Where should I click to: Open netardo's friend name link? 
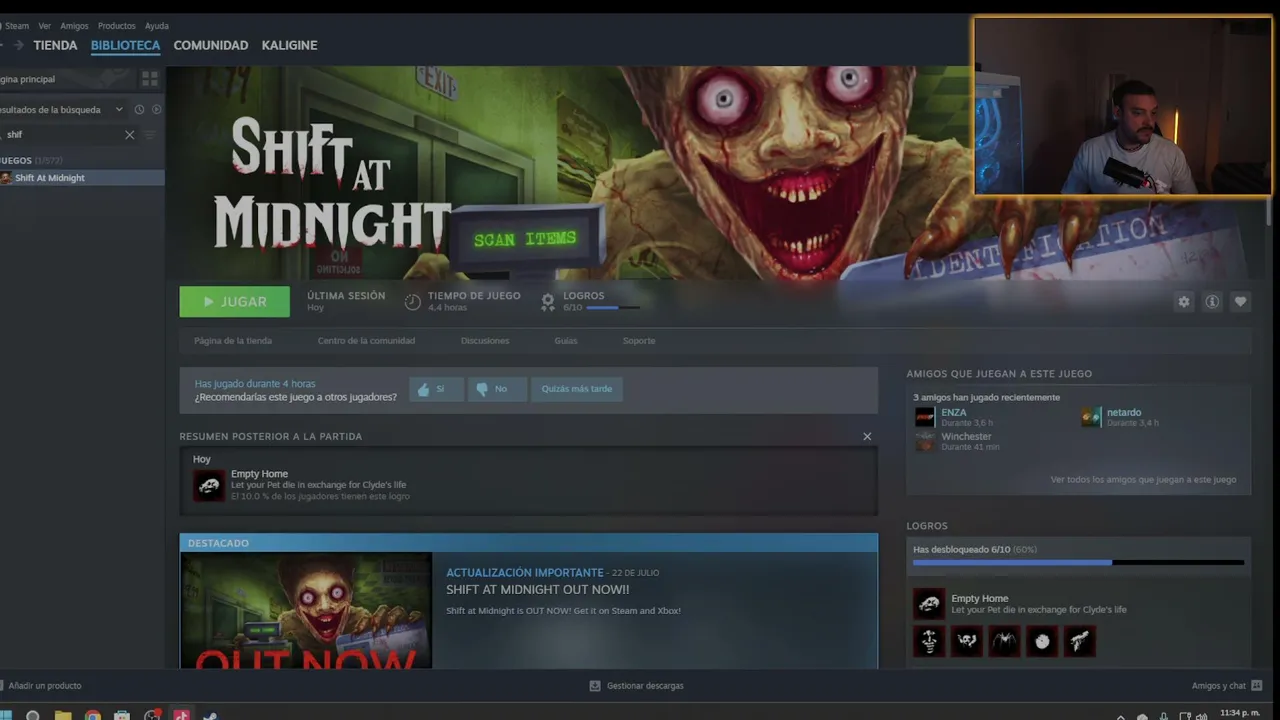tap(1124, 412)
